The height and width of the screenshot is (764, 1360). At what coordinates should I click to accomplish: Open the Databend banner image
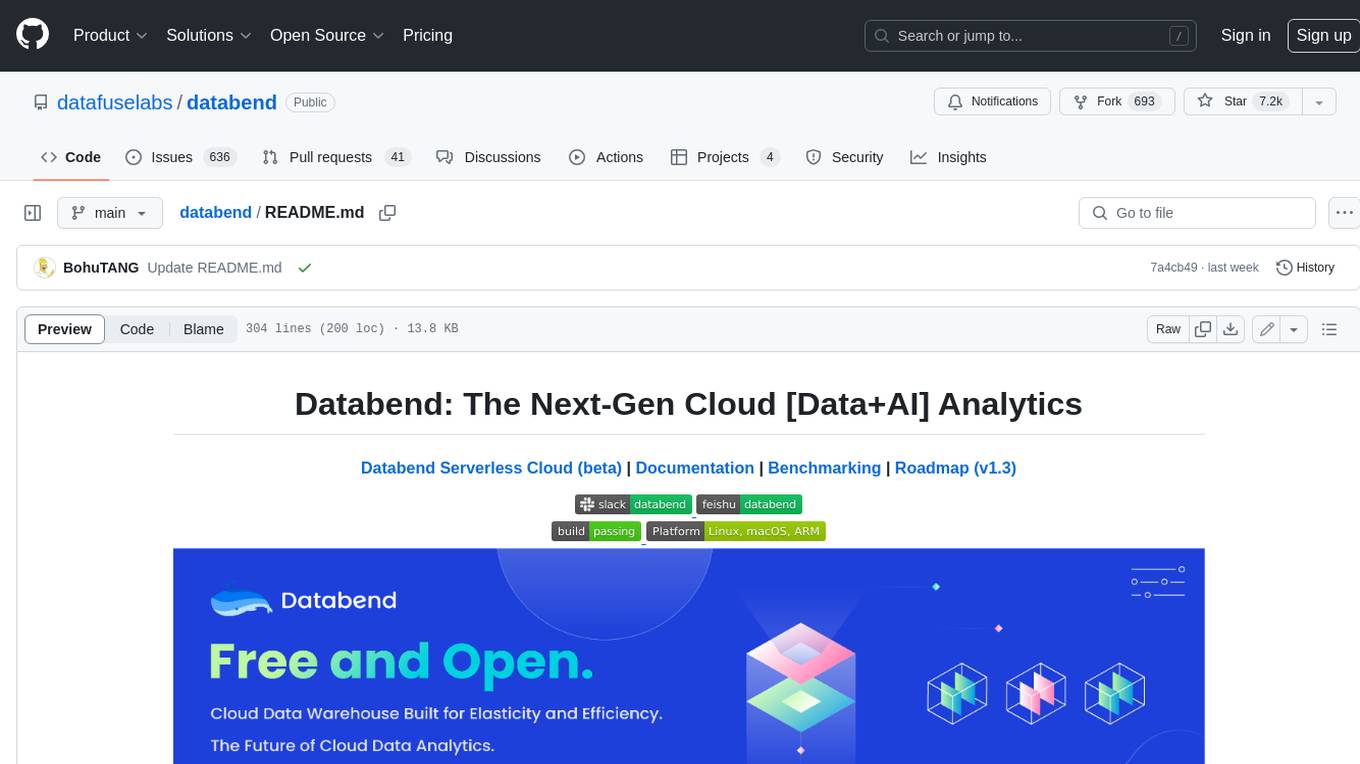coord(689,656)
